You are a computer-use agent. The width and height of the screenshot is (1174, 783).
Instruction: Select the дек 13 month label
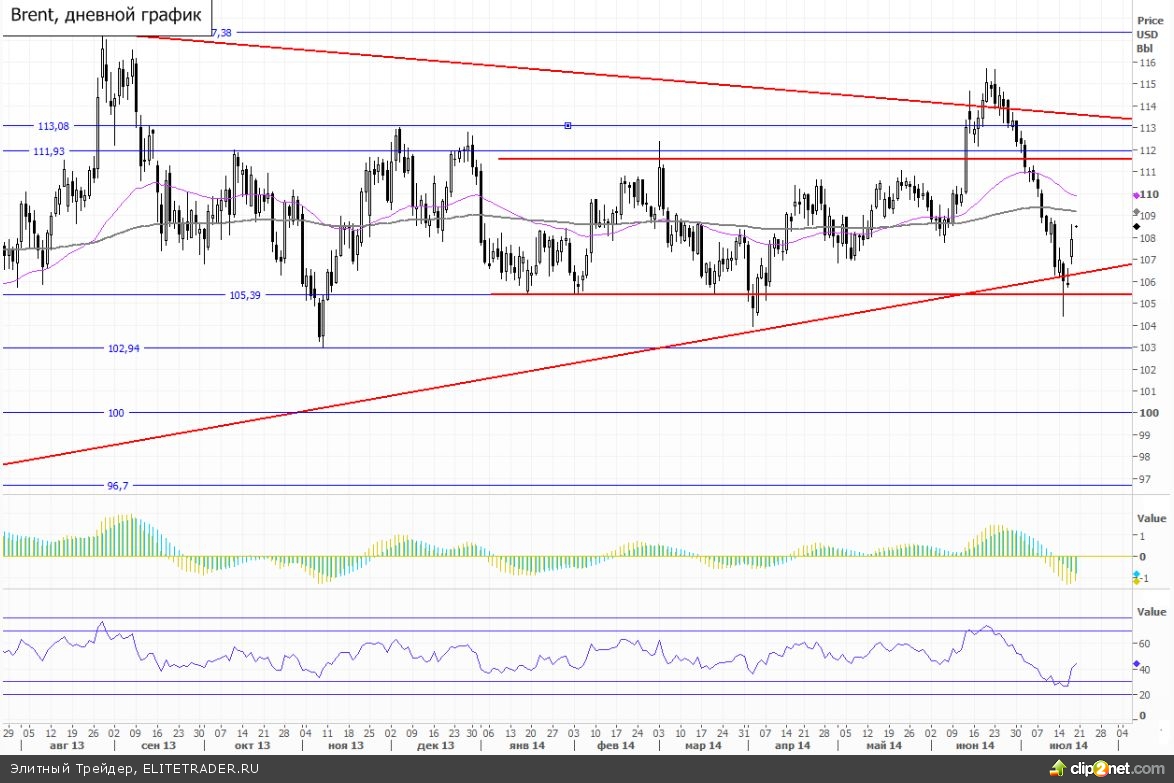pyautogui.click(x=436, y=746)
